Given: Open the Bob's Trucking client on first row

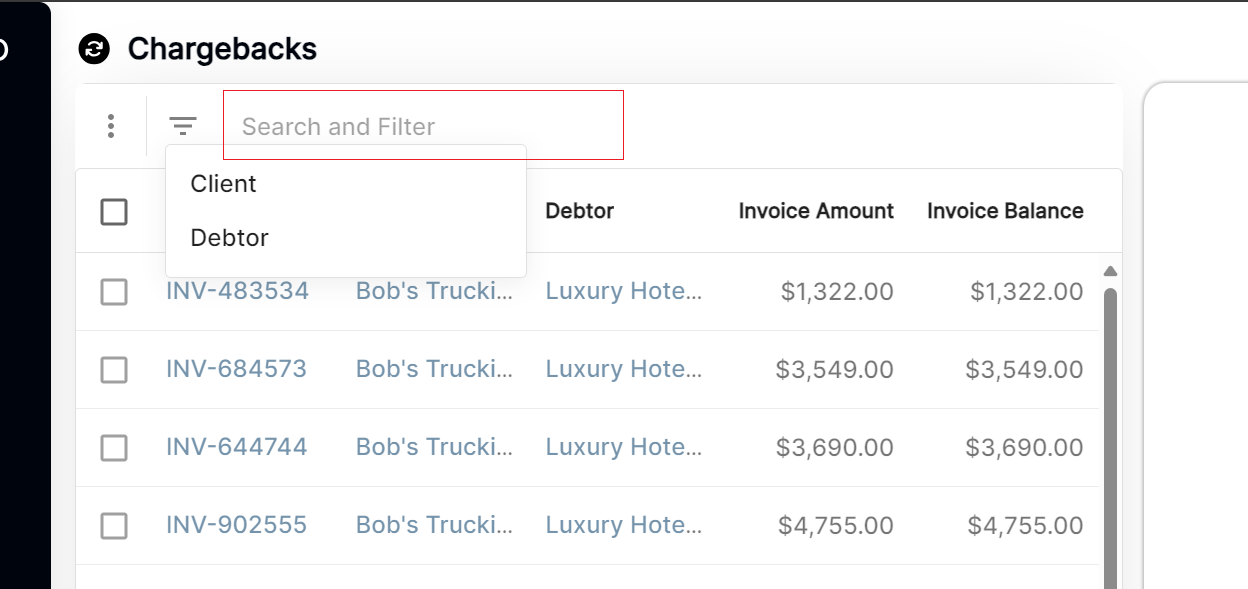Looking at the screenshot, I should [434, 291].
